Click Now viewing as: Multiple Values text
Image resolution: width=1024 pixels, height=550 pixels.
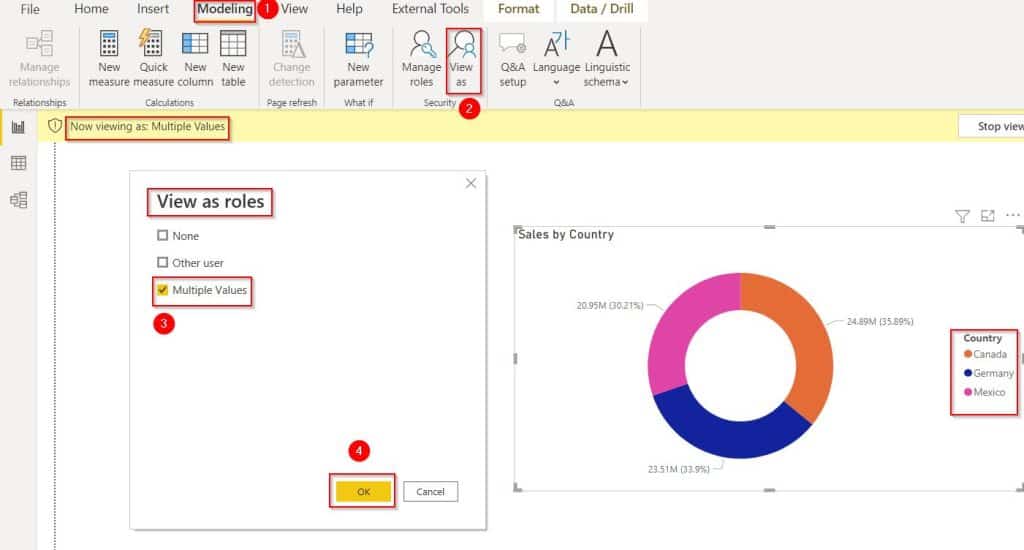click(148, 127)
